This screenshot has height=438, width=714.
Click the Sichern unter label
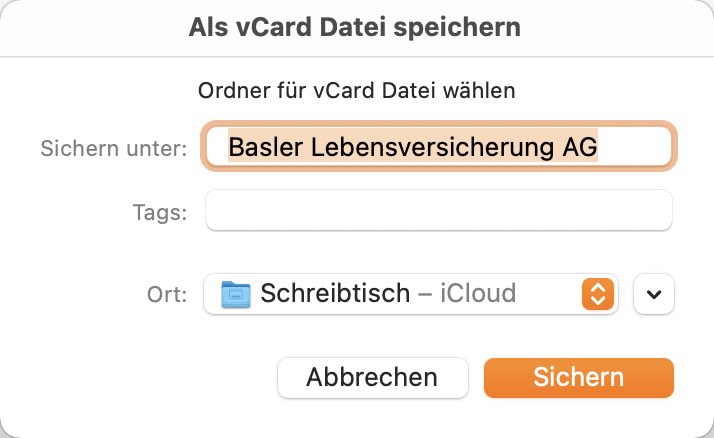(x=114, y=148)
